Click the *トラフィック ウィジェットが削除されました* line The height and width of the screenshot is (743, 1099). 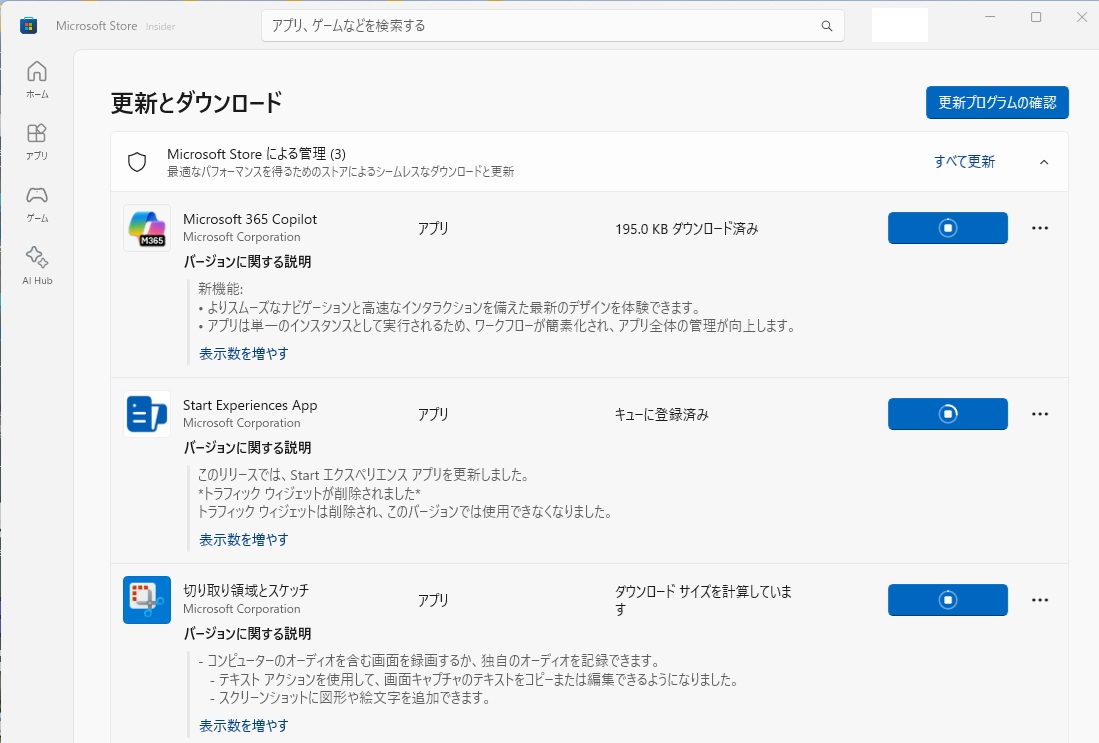coord(309,493)
